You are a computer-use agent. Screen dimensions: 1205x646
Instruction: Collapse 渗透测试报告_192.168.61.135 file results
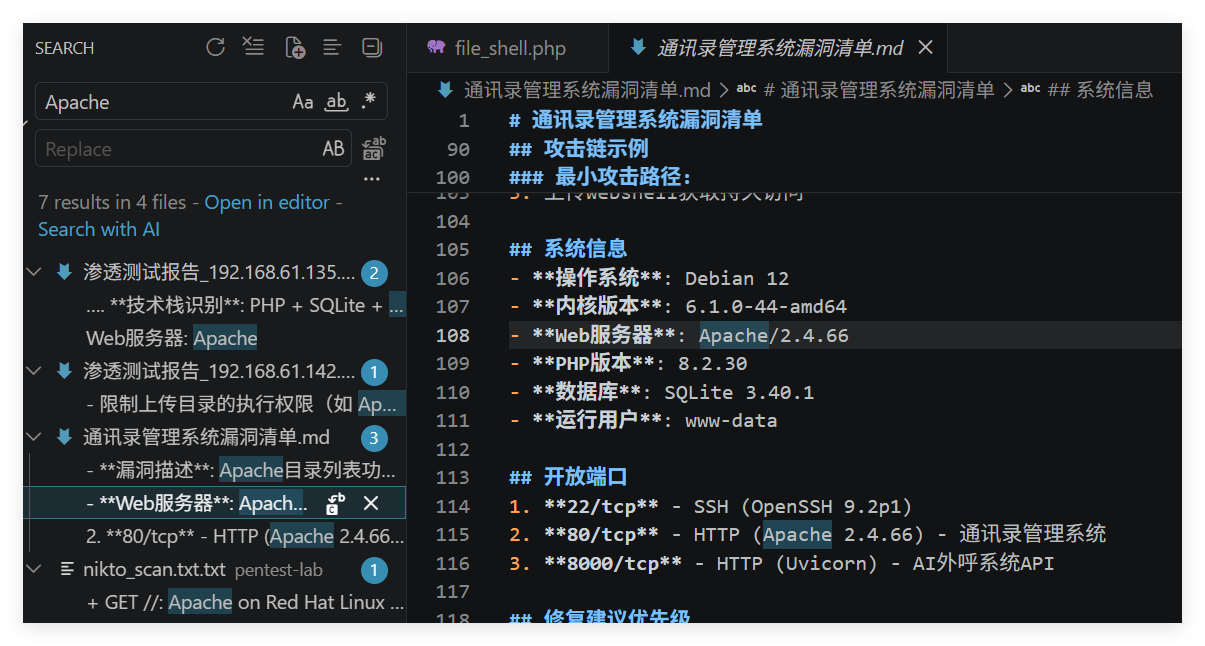tap(34, 272)
